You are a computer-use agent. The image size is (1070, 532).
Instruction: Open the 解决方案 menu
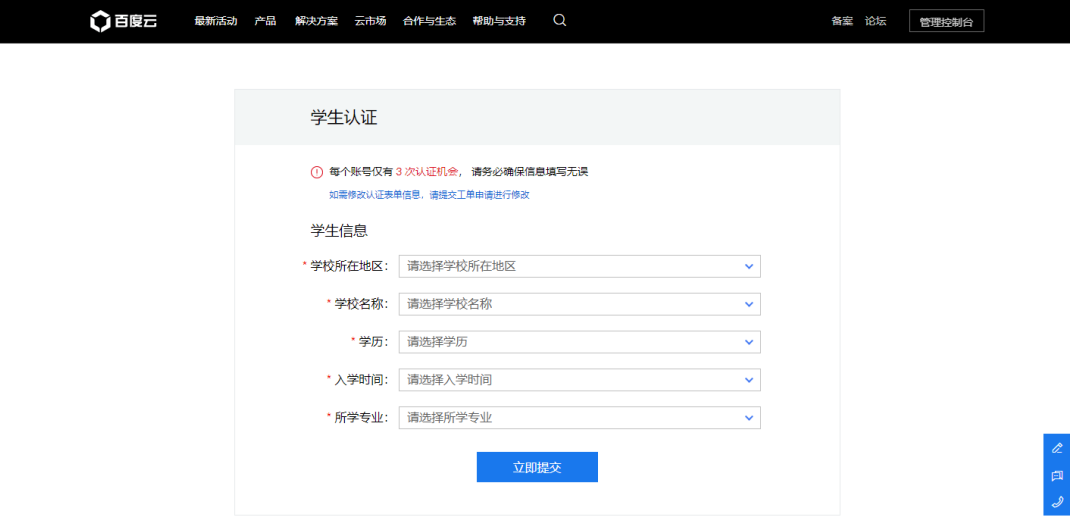point(317,21)
